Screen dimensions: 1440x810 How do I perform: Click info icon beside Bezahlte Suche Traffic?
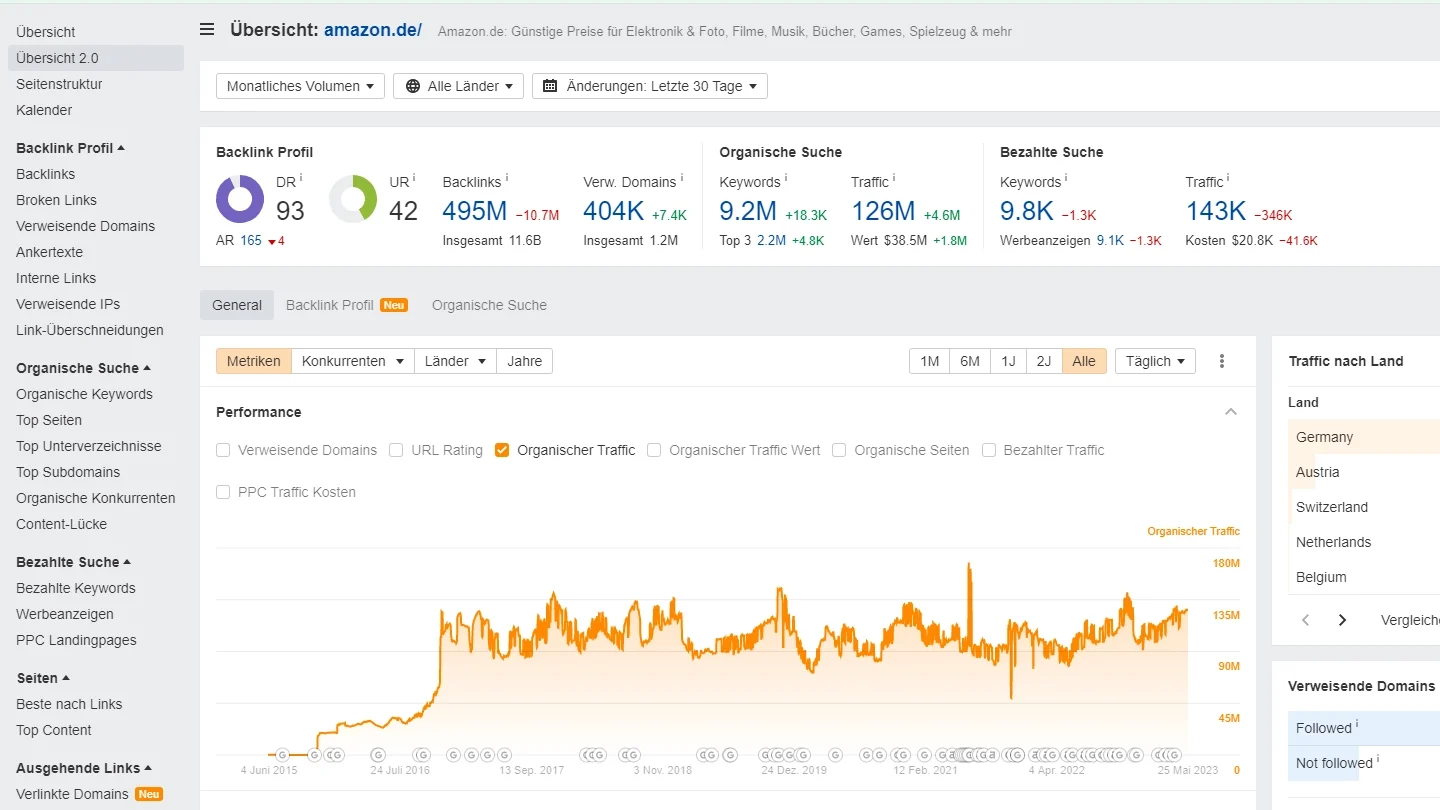click(1228, 178)
